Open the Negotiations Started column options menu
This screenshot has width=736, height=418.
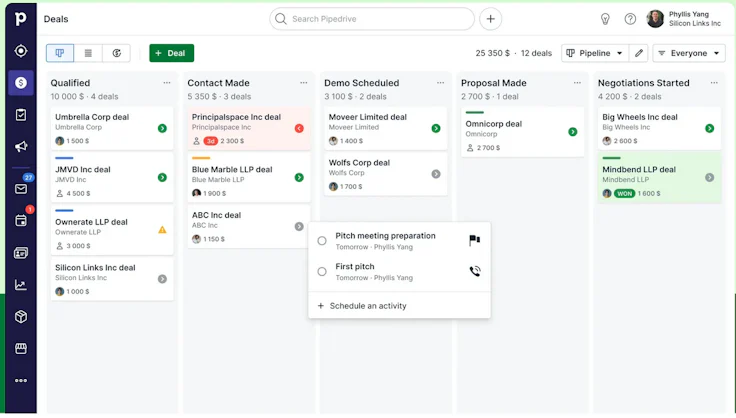714,83
